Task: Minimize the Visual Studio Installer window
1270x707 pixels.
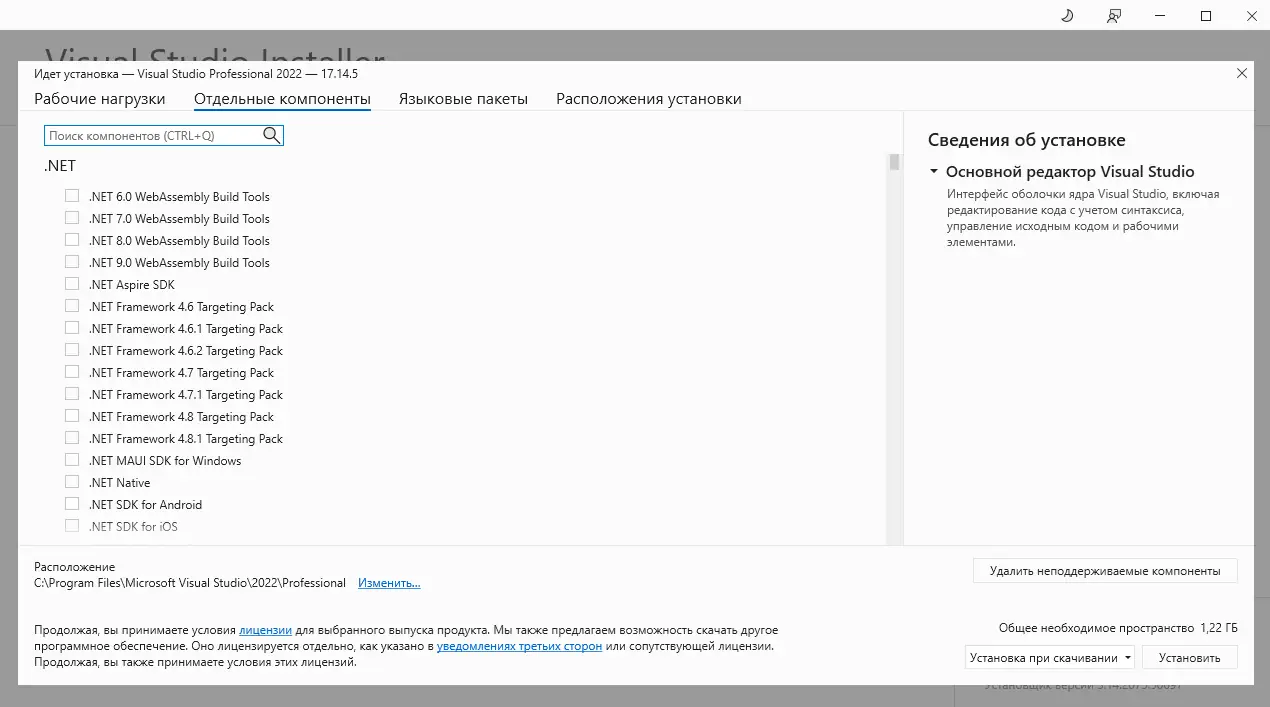Action: coord(1160,16)
